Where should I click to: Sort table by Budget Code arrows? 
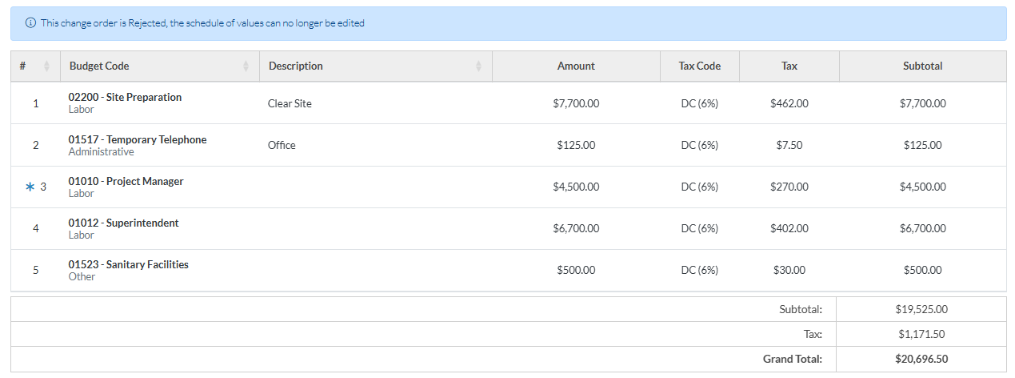(x=245, y=66)
